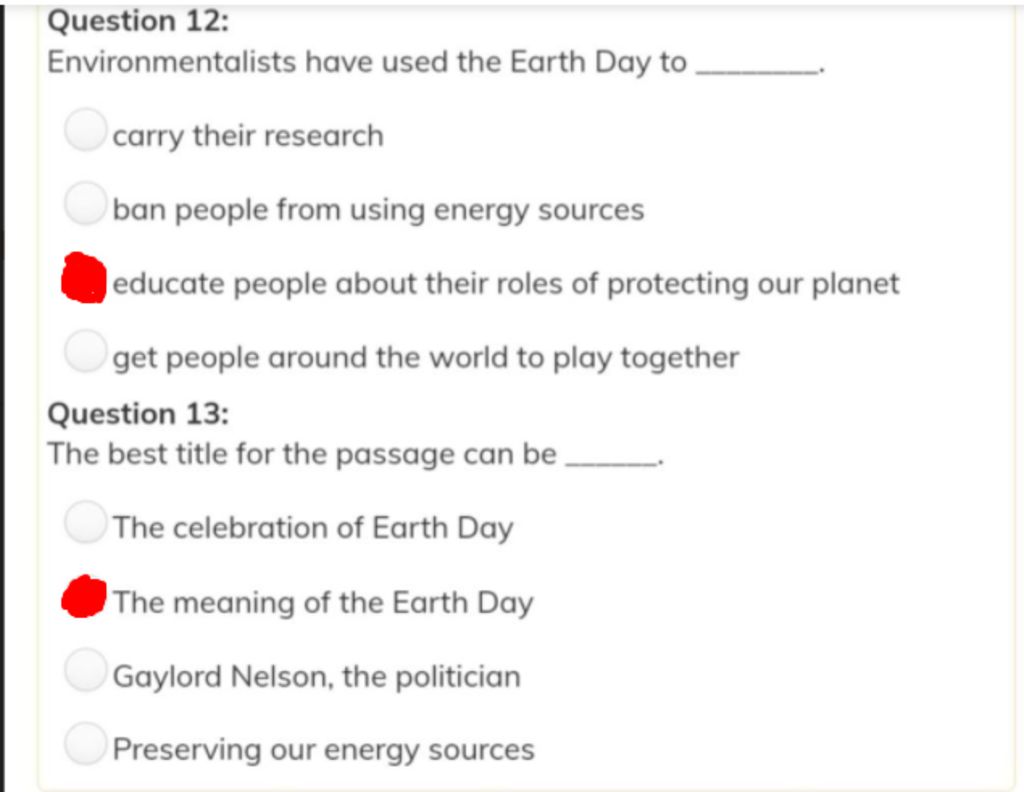Click the answer text 'The celebration of Earth Day'
Image resolution: width=1024 pixels, height=792 pixels.
click(x=313, y=528)
